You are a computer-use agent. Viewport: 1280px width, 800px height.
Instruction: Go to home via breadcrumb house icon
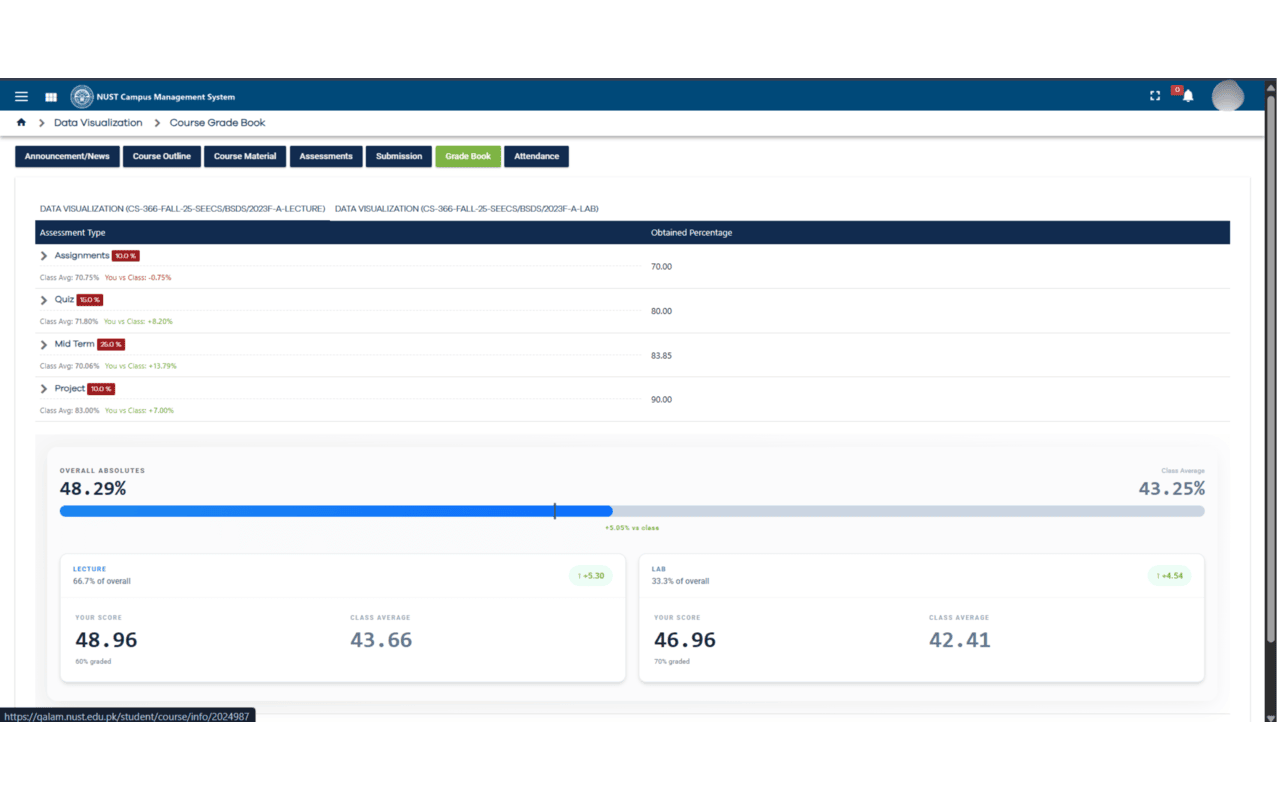(21, 122)
